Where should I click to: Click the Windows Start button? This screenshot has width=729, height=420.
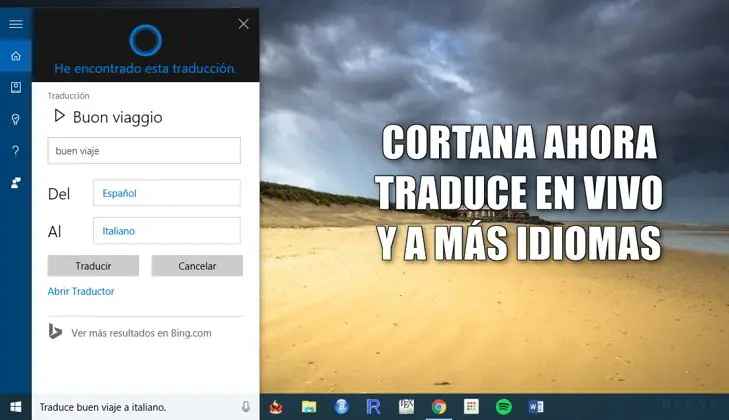[16, 407]
